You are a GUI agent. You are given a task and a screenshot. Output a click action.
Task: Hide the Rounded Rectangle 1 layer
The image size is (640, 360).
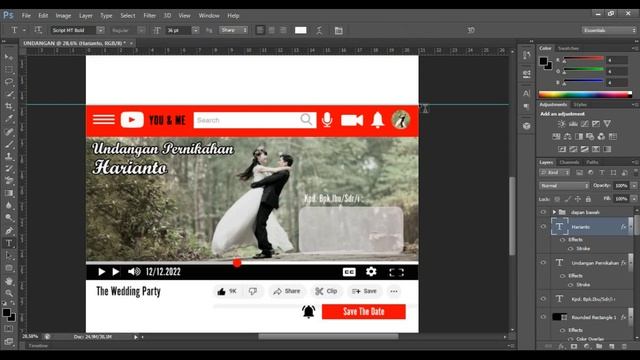(x=543, y=317)
